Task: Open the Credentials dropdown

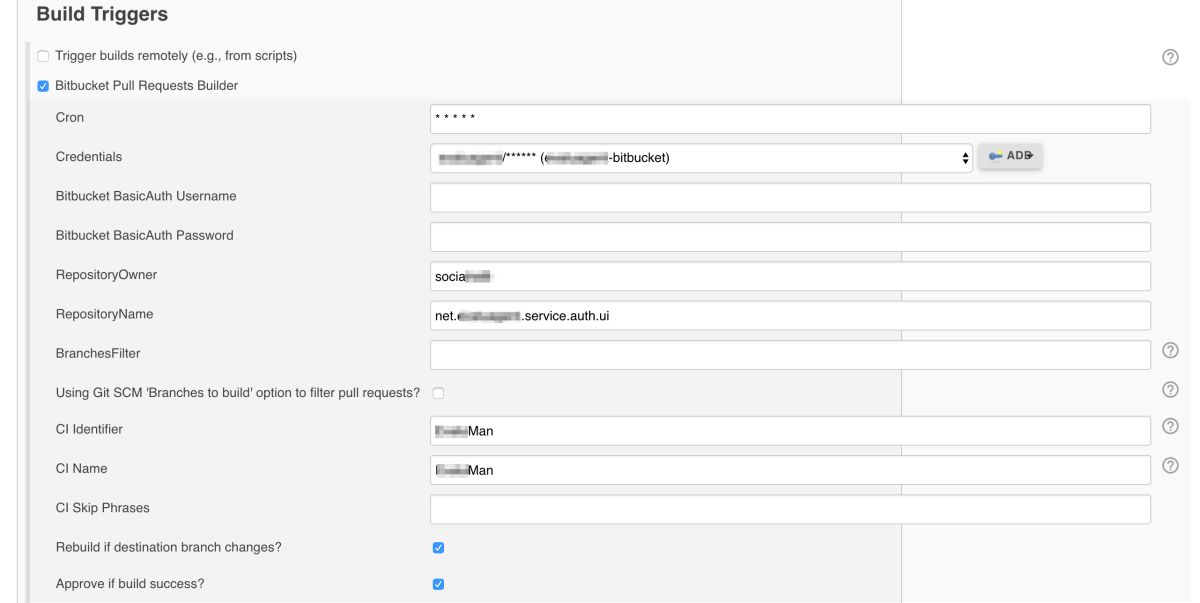Action: (x=701, y=157)
